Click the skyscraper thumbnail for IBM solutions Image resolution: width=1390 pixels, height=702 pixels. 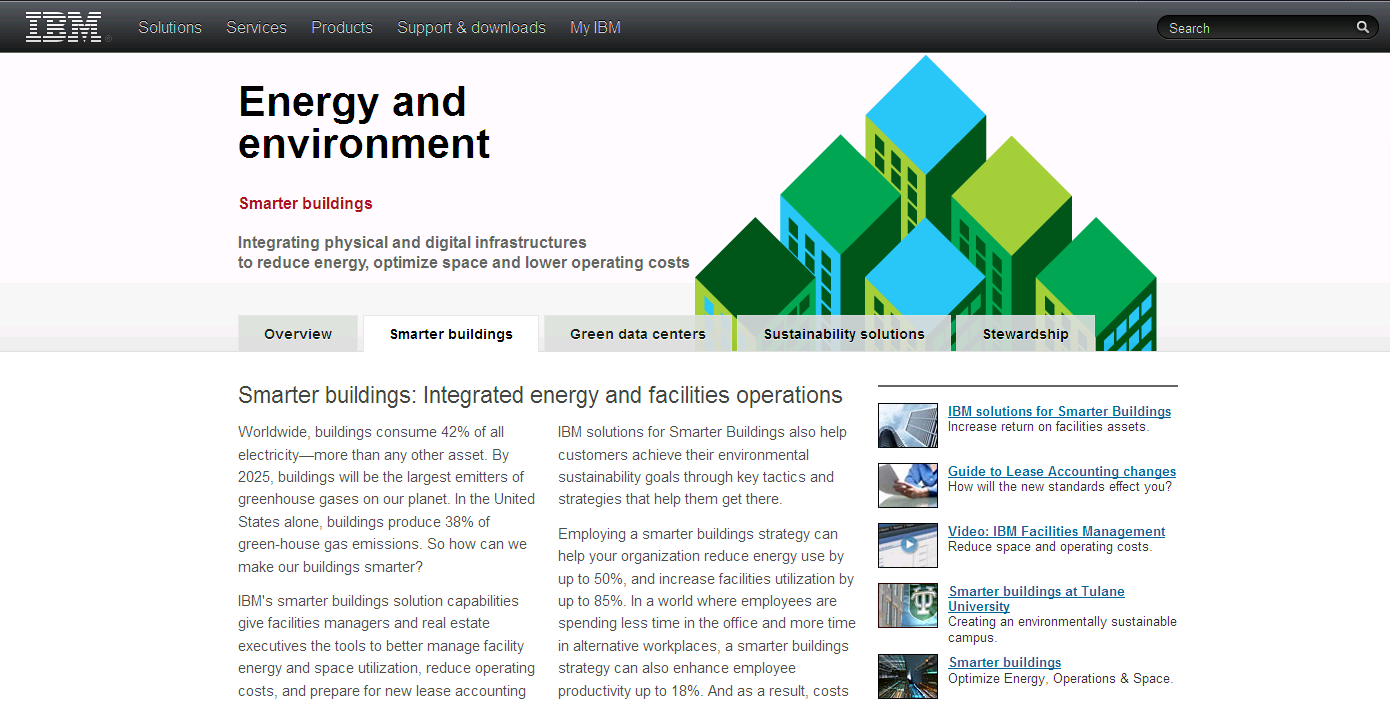pos(908,425)
